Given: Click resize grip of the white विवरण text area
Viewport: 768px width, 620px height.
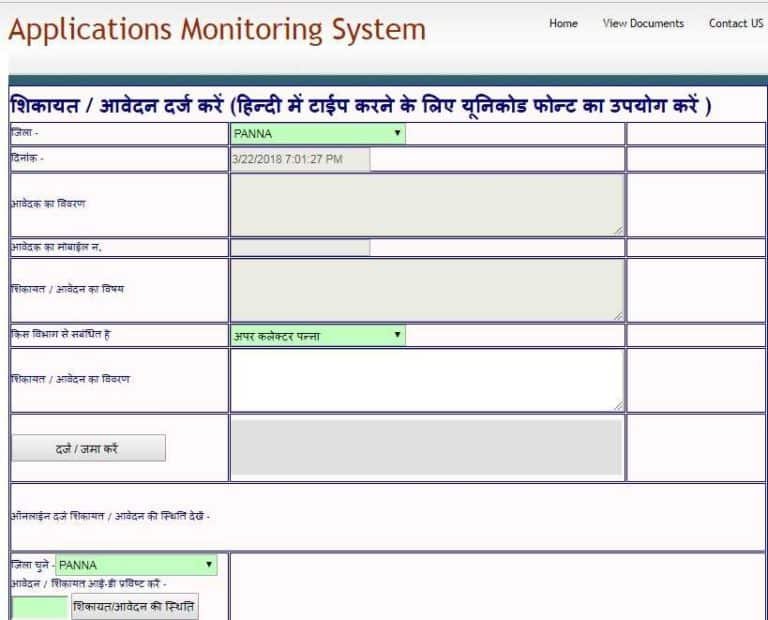Looking at the screenshot, I should [618, 405].
